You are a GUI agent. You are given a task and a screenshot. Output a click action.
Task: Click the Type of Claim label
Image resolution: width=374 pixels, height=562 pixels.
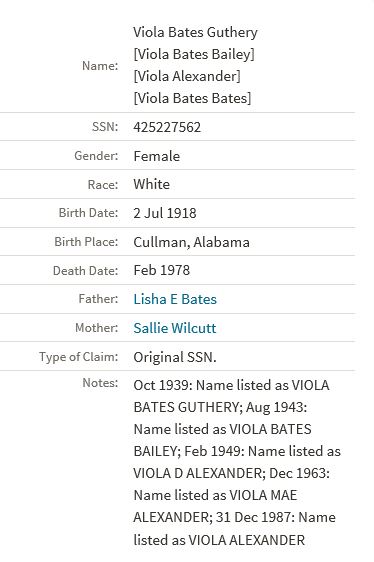pyautogui.click(x=79, y=357)
